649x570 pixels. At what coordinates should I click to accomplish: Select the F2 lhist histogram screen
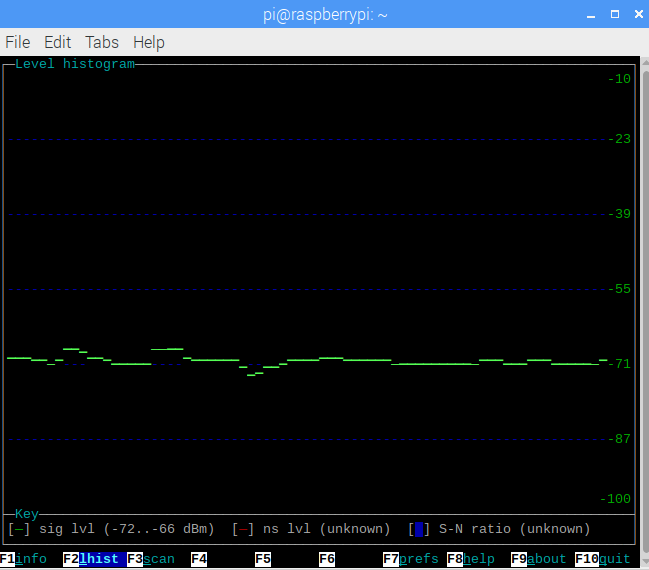[x=91, y=559]
